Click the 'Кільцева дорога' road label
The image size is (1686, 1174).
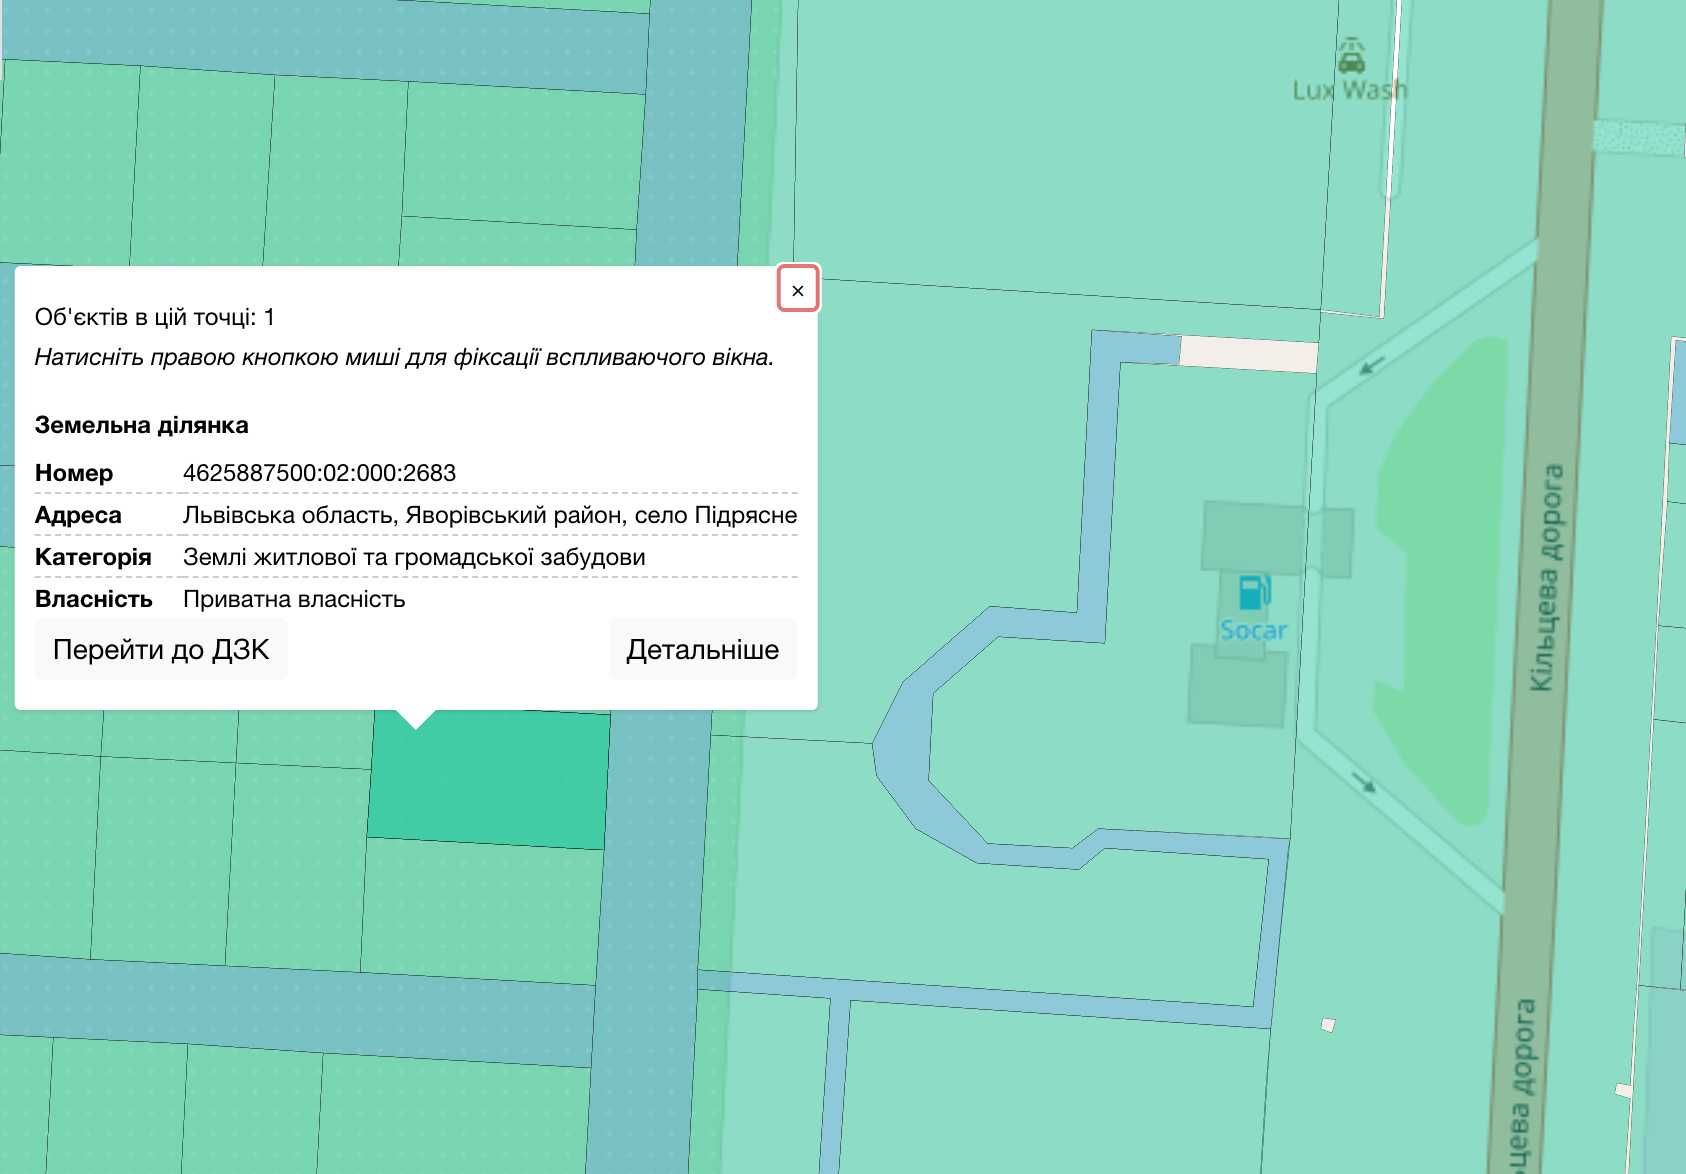1546,577
